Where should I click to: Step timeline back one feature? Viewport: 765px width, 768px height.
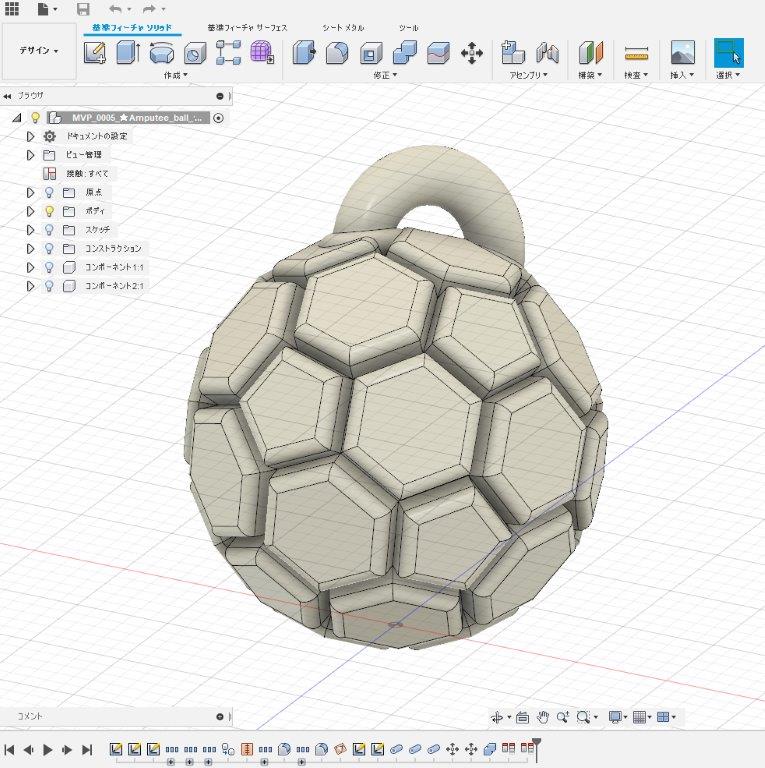pyautogui.click(x=28, y=749)
